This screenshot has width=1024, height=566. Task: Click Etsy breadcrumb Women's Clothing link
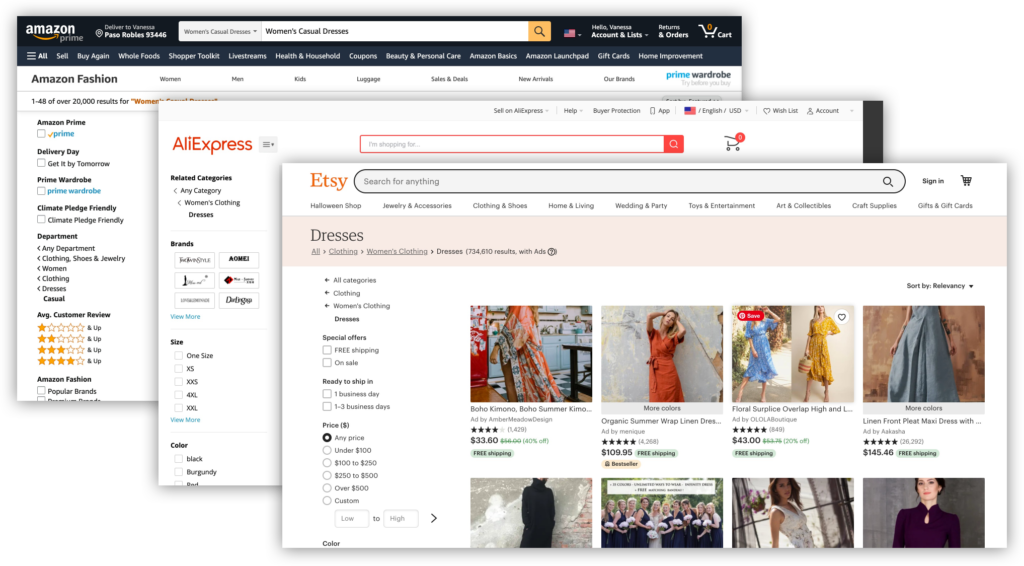point(396,251)
